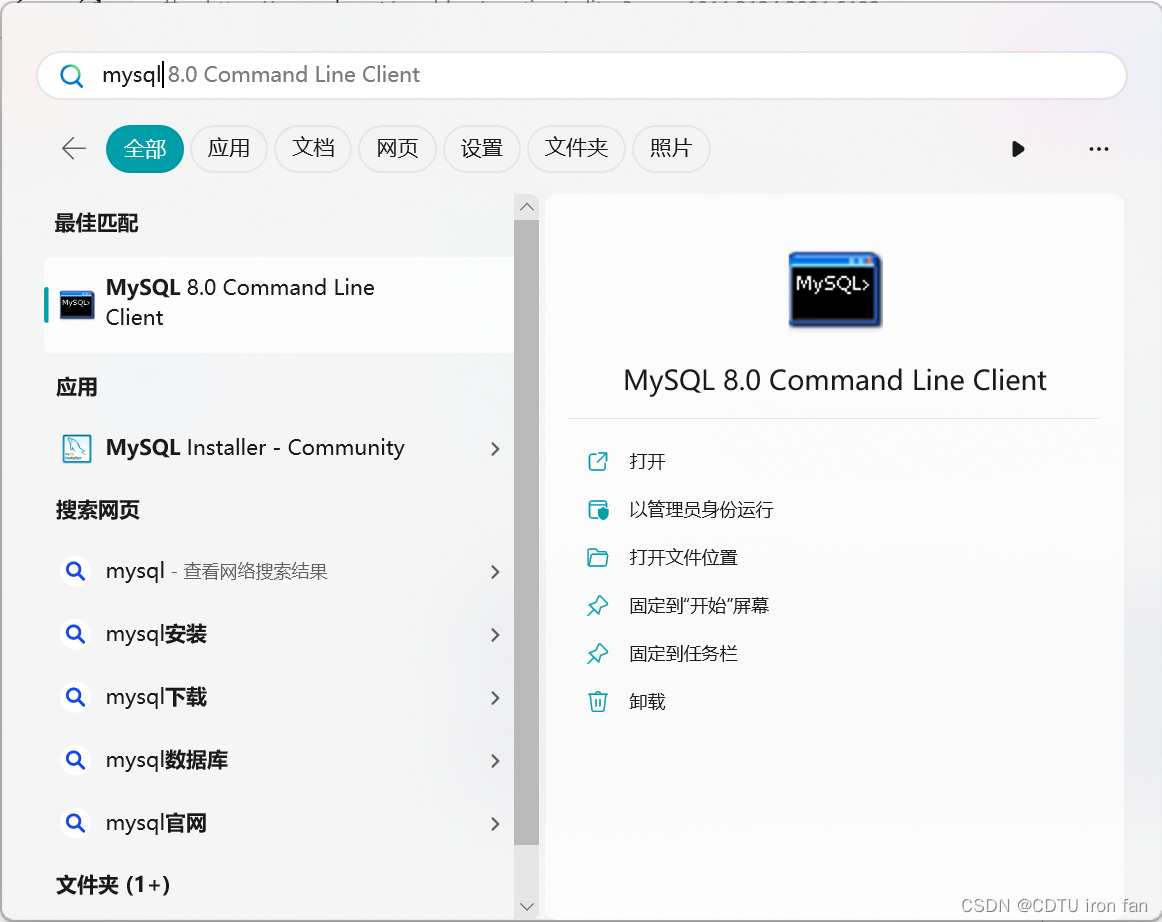Viewport: 1162px width, 922px height.
Task: Switch to the 网页 filter tab
Action: click(397, 148)
